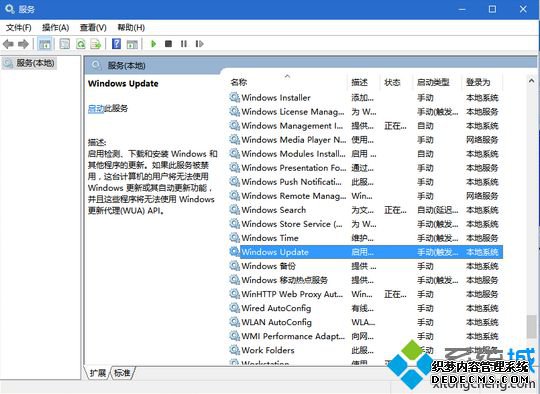This screenshot has width=540, height=394.
Task: Click 网络服务 login of Windows Media Player
Action: click(482, 140)
